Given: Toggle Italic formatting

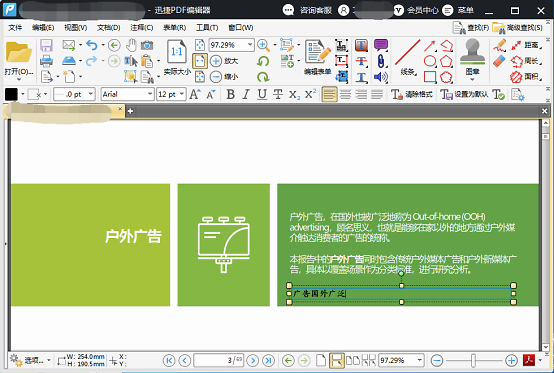Looking at the screenshot, I should 246,94.
